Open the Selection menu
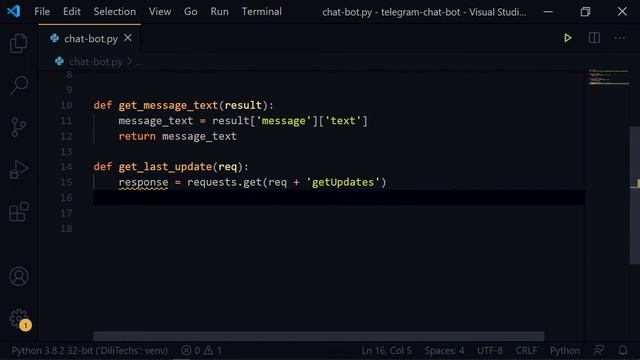 (115, 11)
